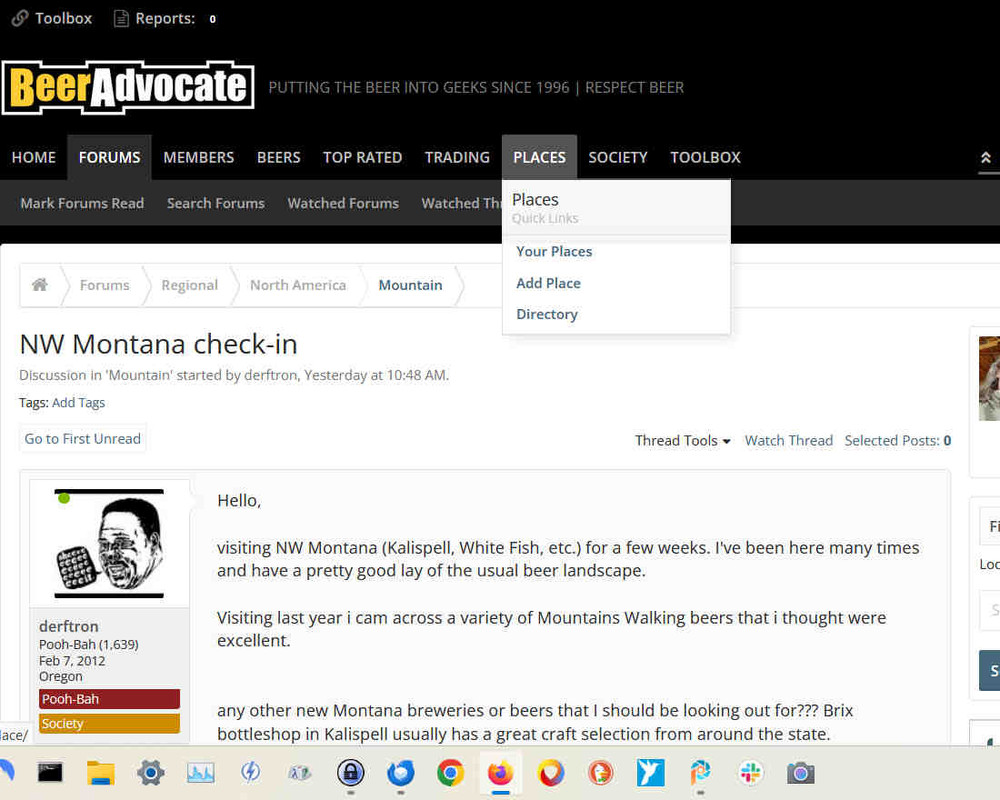This screenshot has height=800, width=1000.
Task: Select Your Places from Places menu
Action: click(554, 251)
